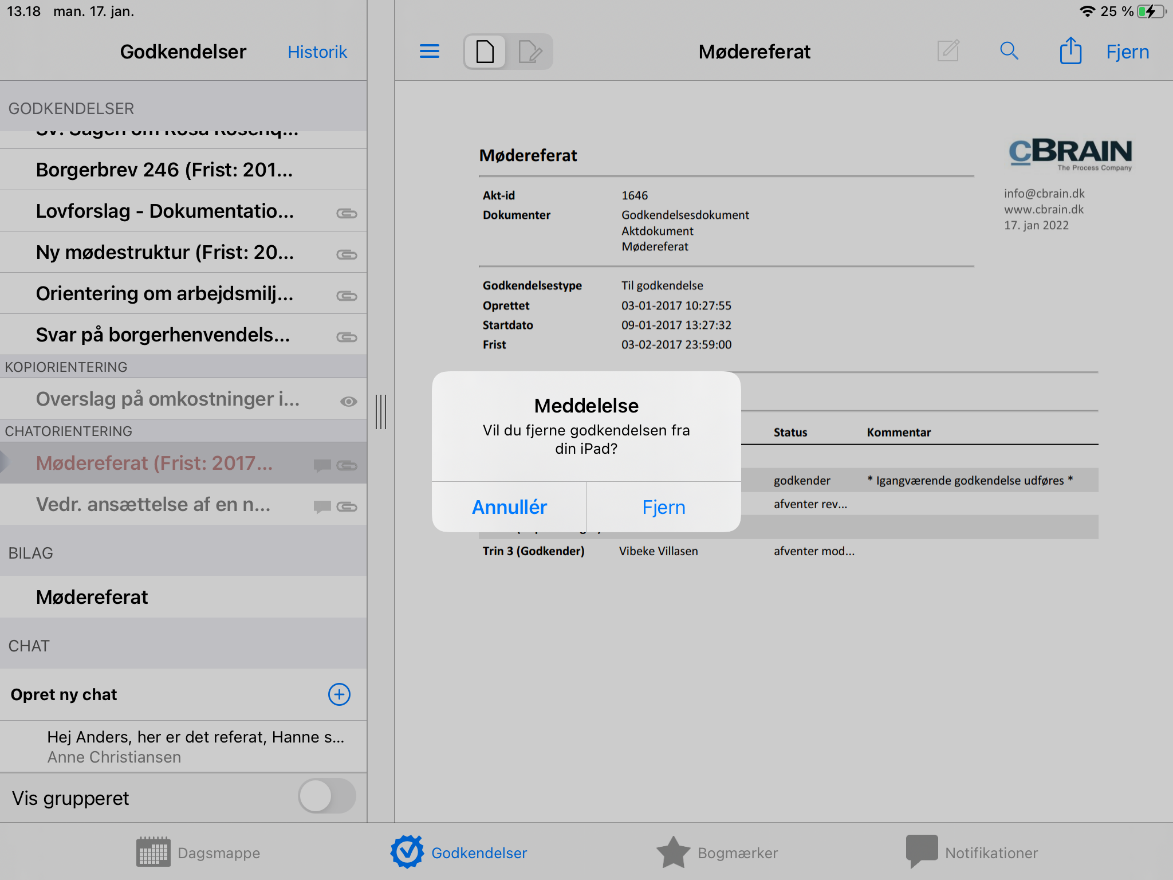Switch to the annotated document view icon
Image resolution: width=1173 pixels, height=880 pixels.
coord(530,52)
